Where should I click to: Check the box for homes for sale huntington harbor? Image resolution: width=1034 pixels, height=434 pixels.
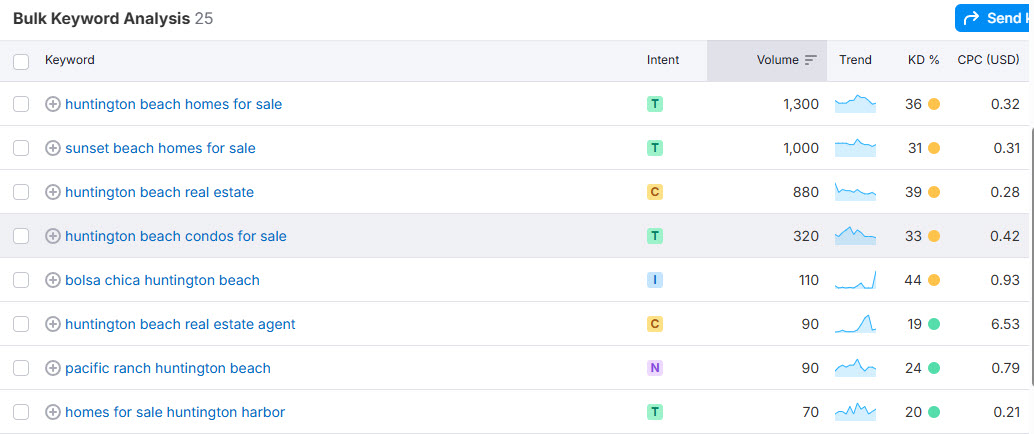click(21, 412)
